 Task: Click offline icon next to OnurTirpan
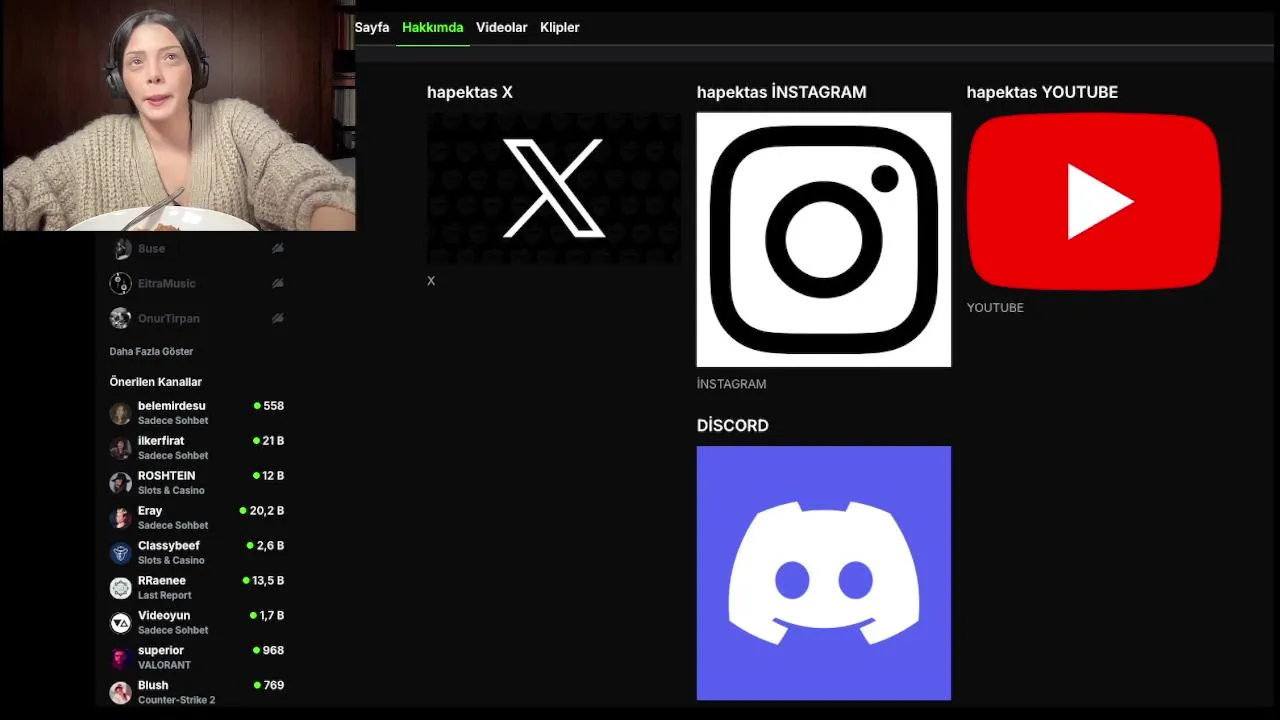tap(278, 318)
